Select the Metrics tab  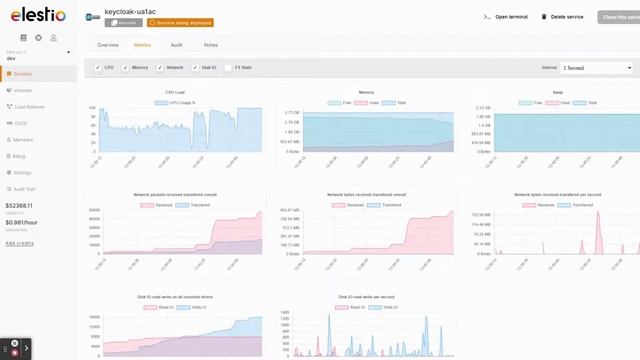coord(142,45)
